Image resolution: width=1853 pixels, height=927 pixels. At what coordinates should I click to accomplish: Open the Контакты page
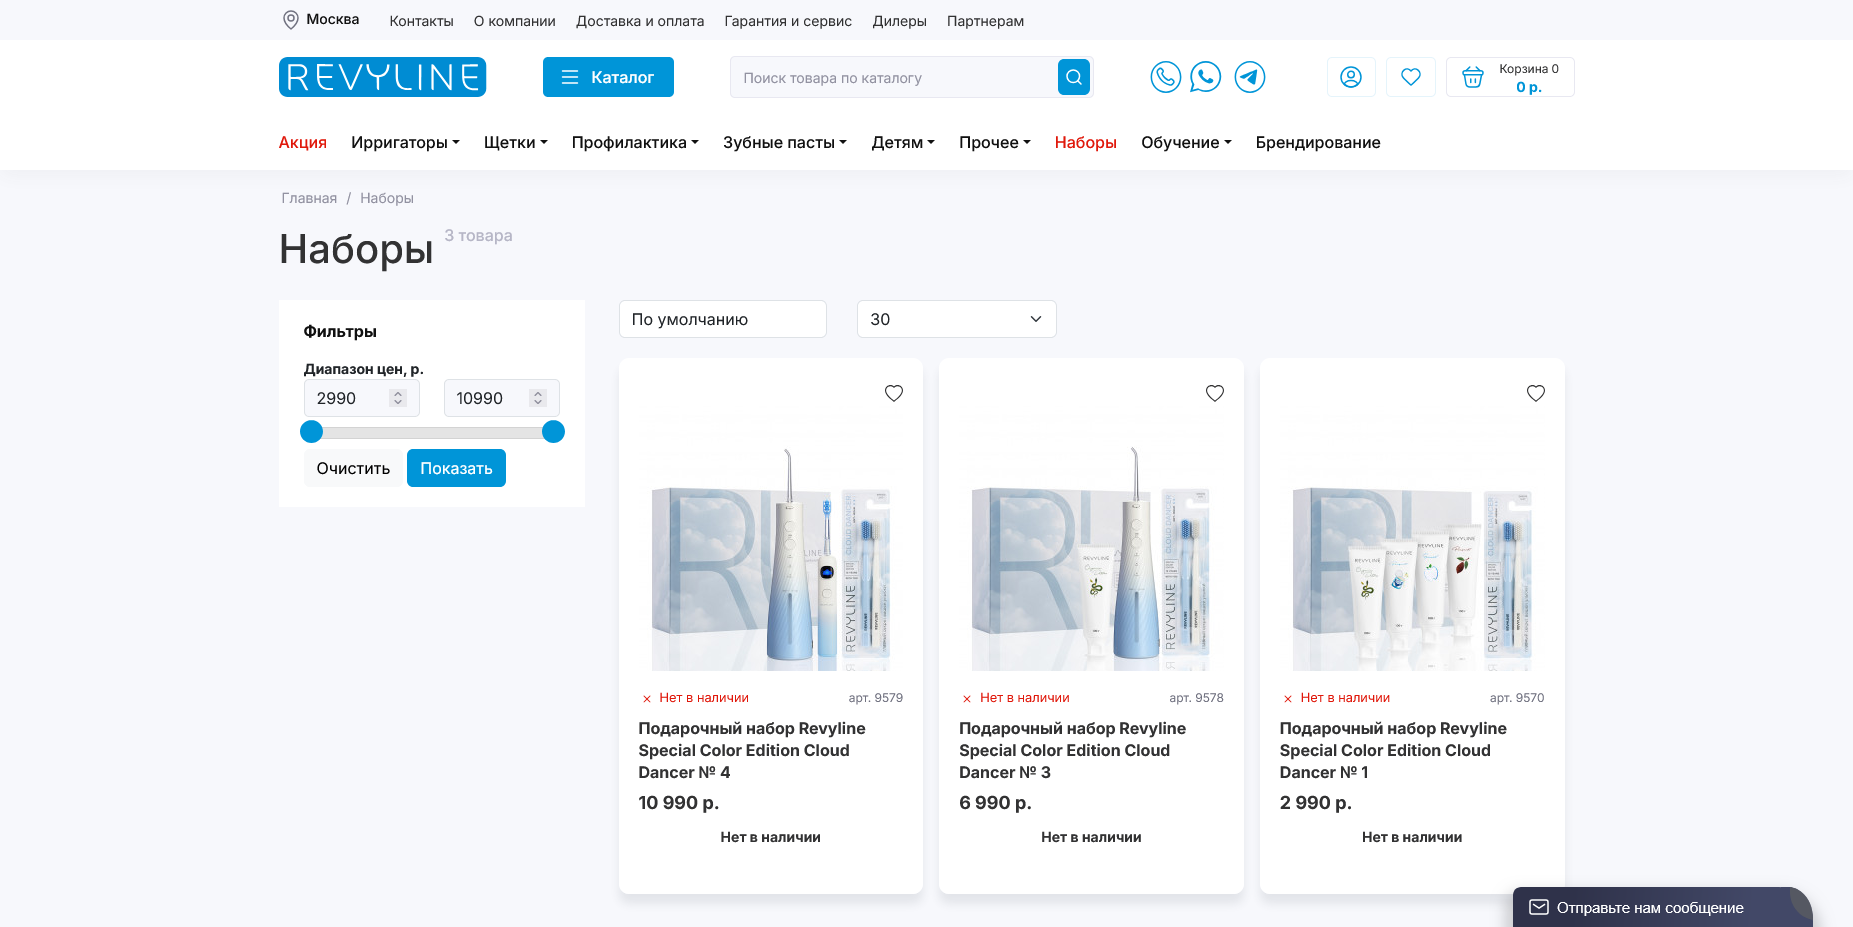click(422, 21)
